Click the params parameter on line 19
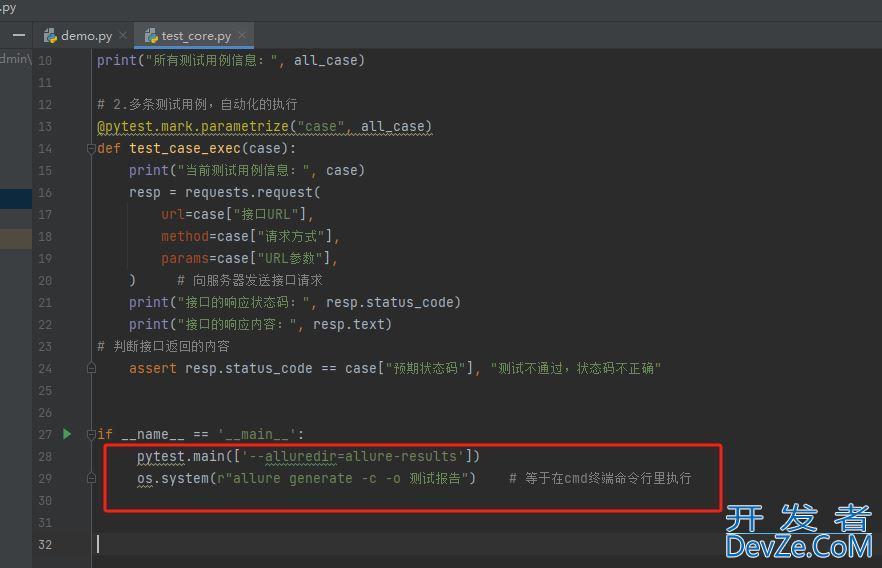The height and width of the screenshot is (568, 882). [x=185, y=258]
